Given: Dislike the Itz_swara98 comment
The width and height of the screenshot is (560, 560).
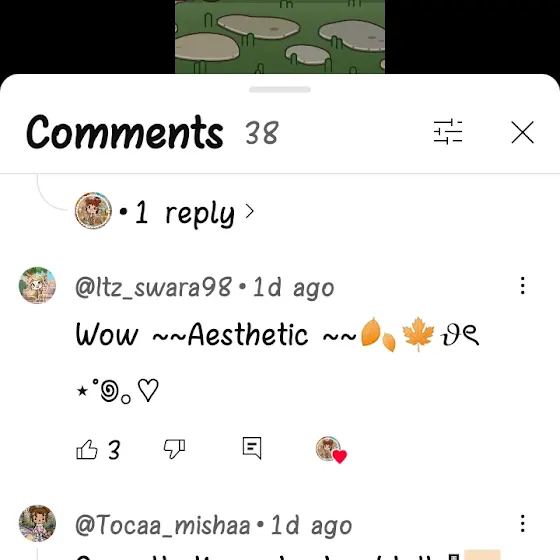Looking at the screenshot, I should [174, 449].
